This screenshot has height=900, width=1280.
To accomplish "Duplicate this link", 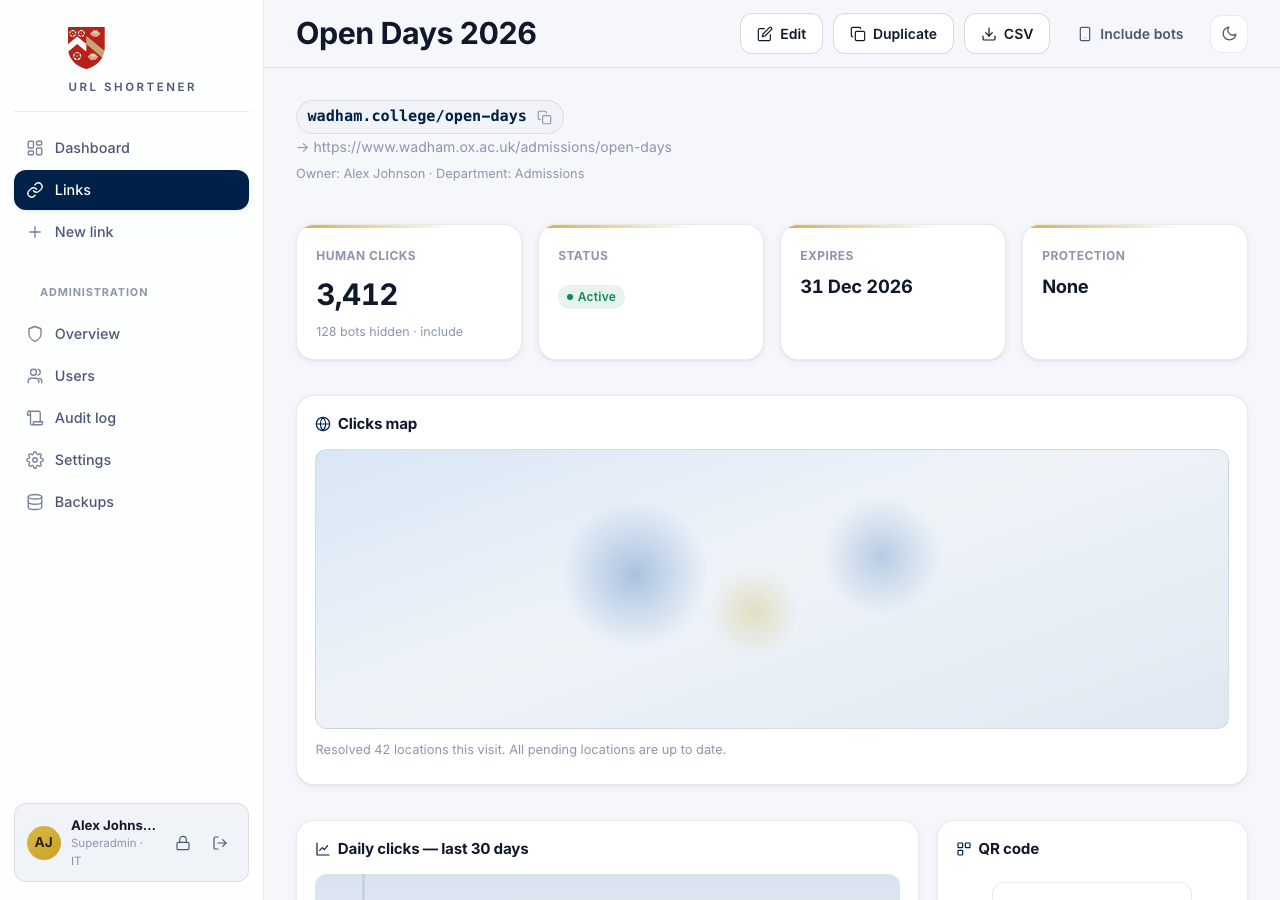I will [893, 34].
